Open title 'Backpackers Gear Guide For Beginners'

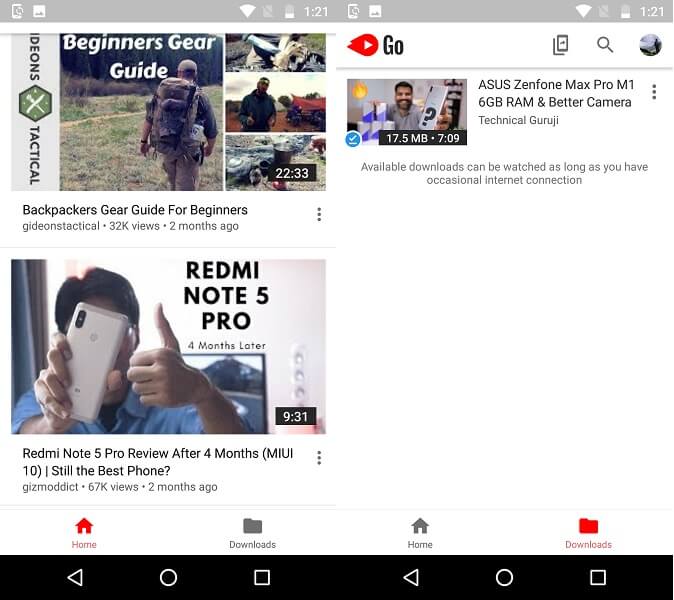[x=135, y=210]
